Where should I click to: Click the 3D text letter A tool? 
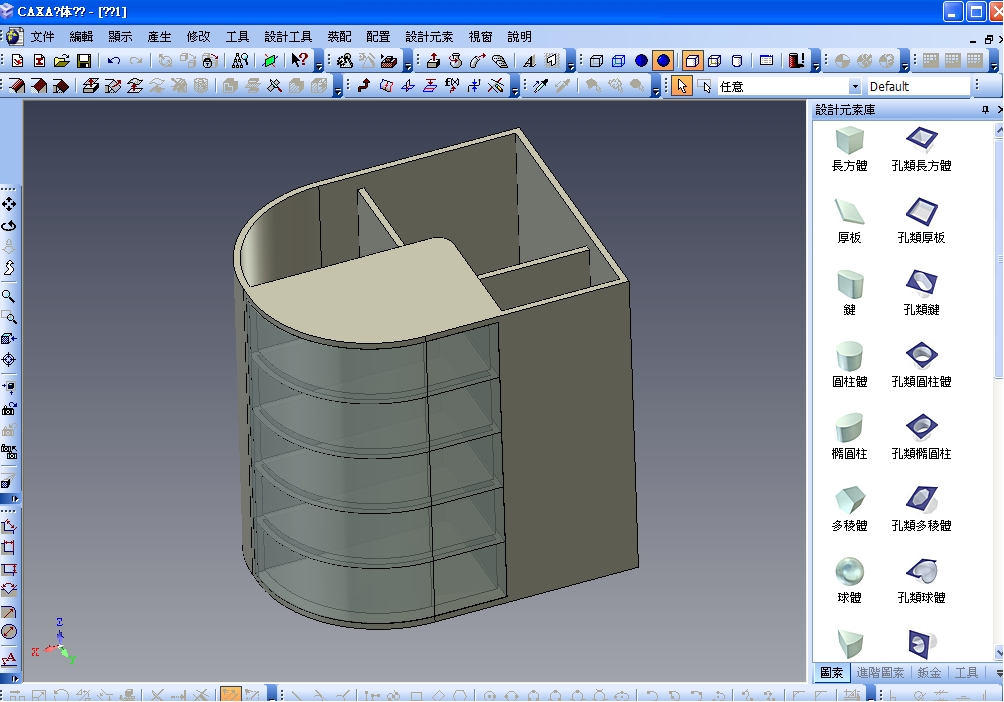pyautogui.click(x=529, y=61)
